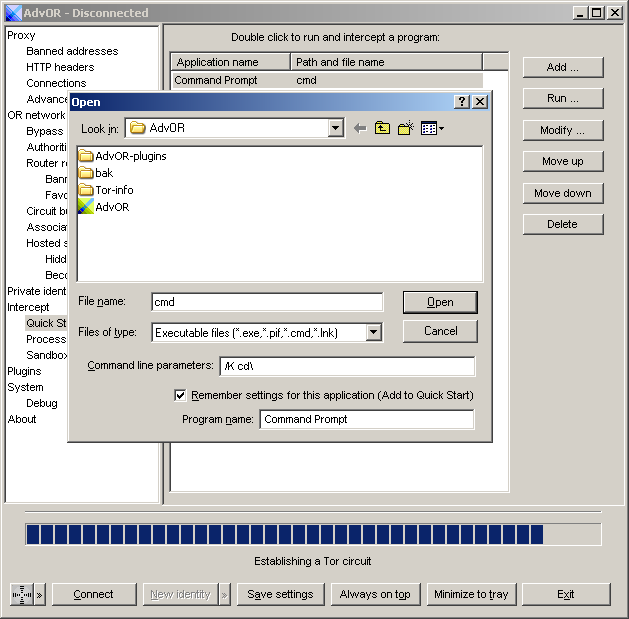Open the Files of type dropdown
This screenshot has height=619, width=629.
373,332
